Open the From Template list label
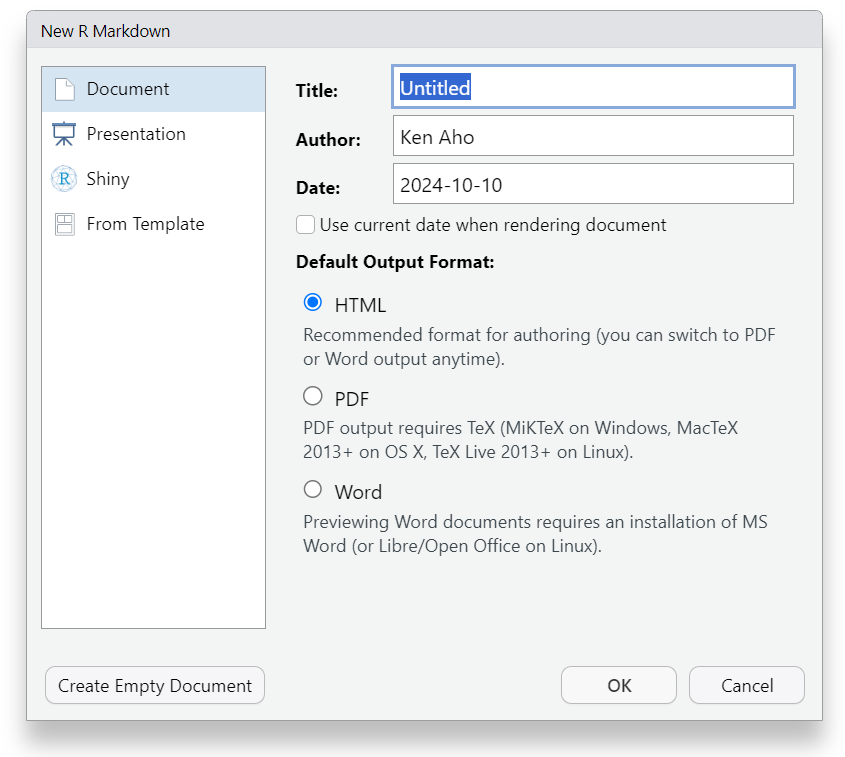The image size is (845, 757). (x=146, y=224)
